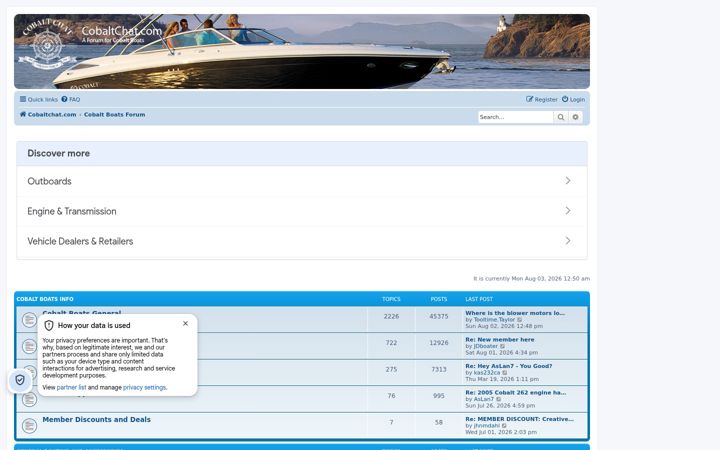Open 'Re: 2005 Cobalt 262 engine ha…' post

(516, 393)
